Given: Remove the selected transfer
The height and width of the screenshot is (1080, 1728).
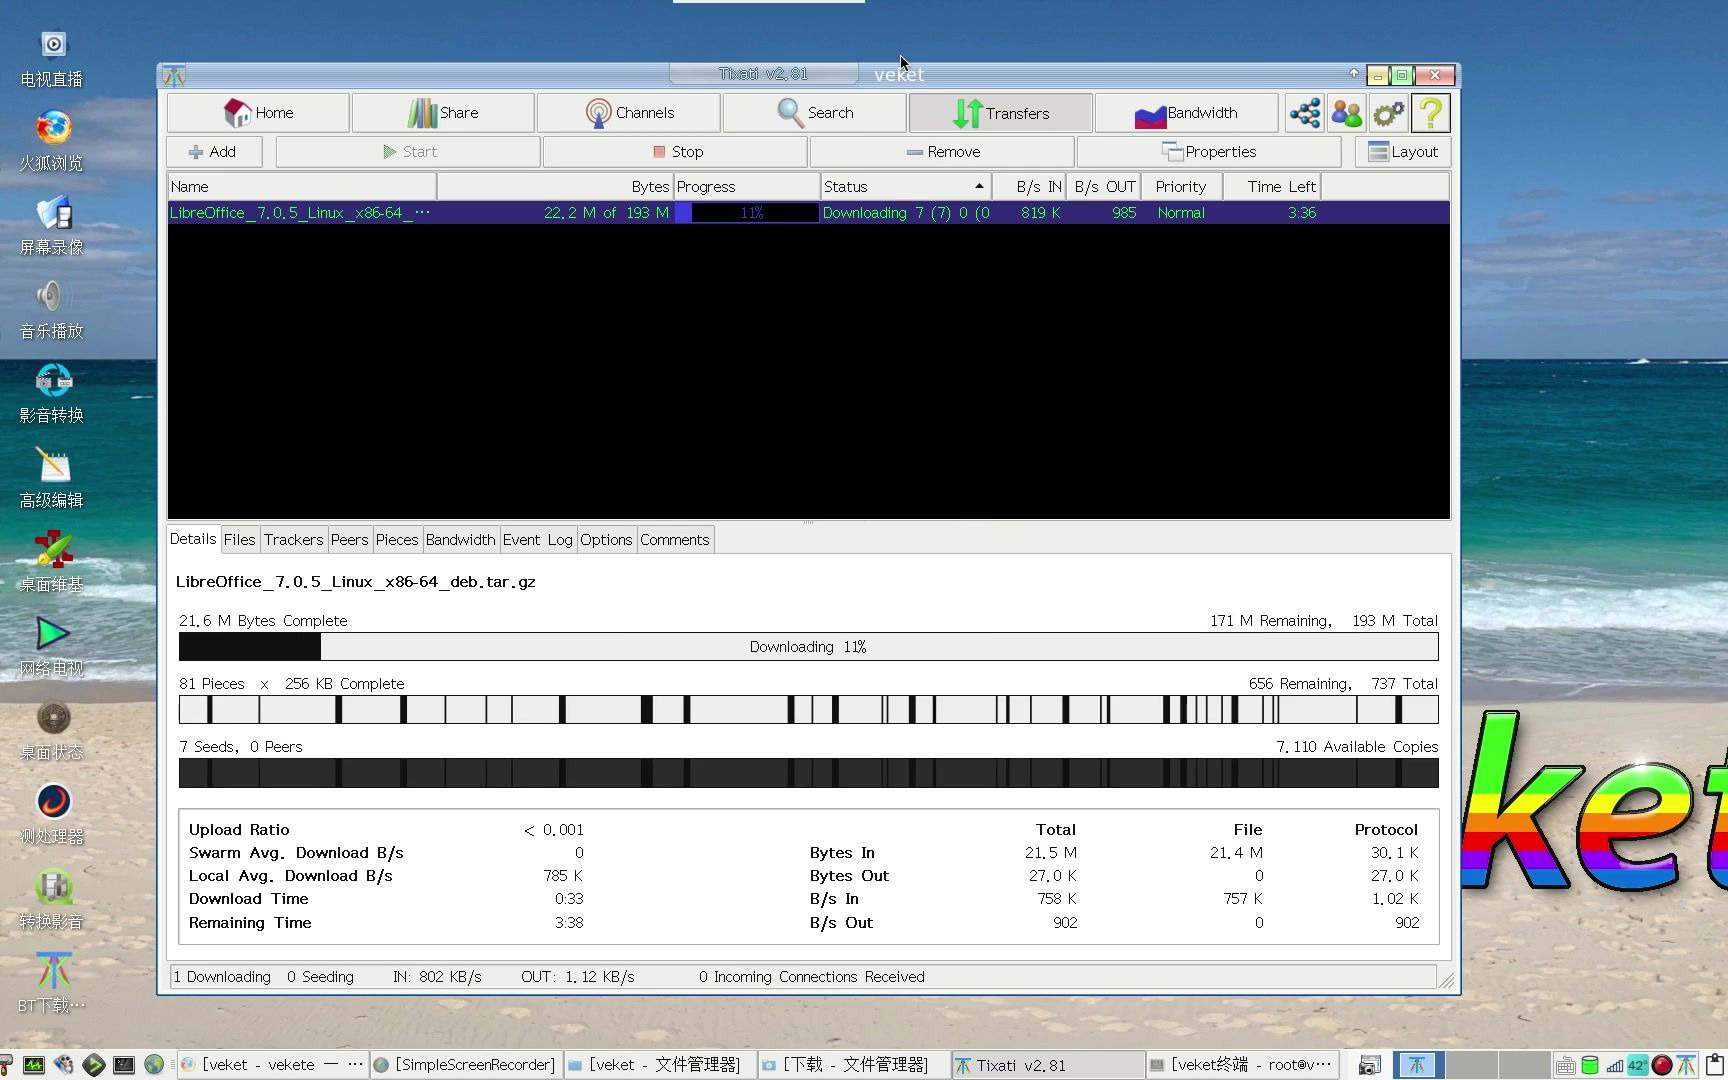Looking at the screenshot, I should tap(942, 152).
